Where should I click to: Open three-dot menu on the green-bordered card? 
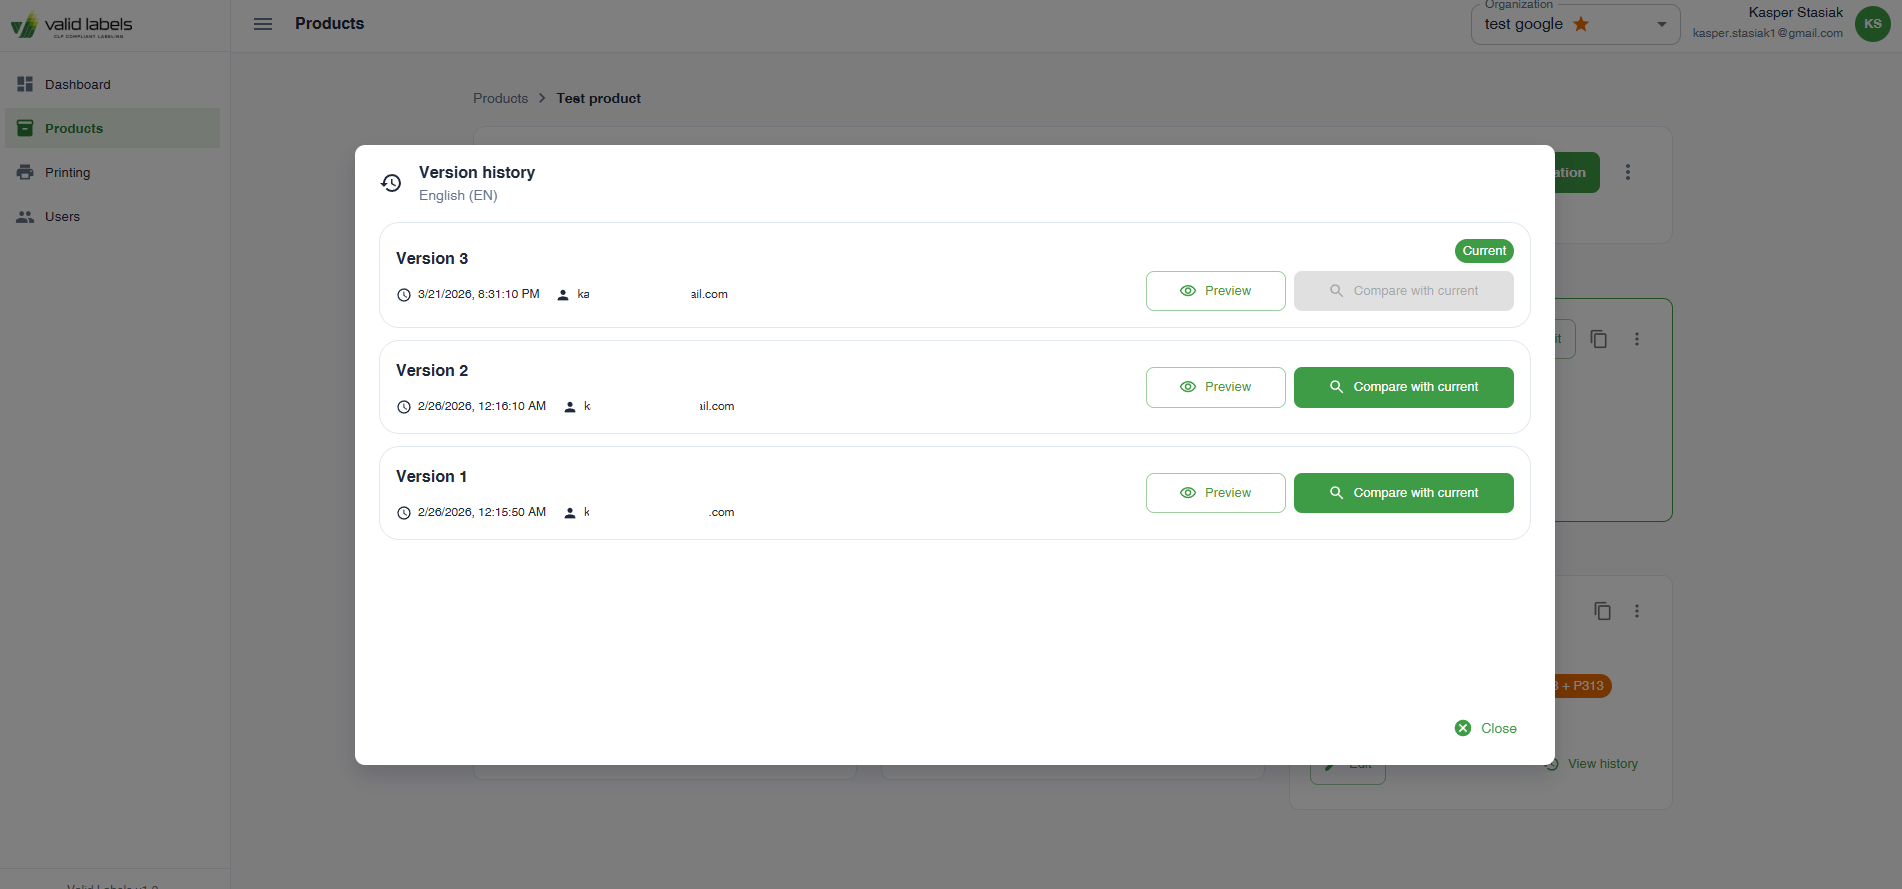point(1637,339)
